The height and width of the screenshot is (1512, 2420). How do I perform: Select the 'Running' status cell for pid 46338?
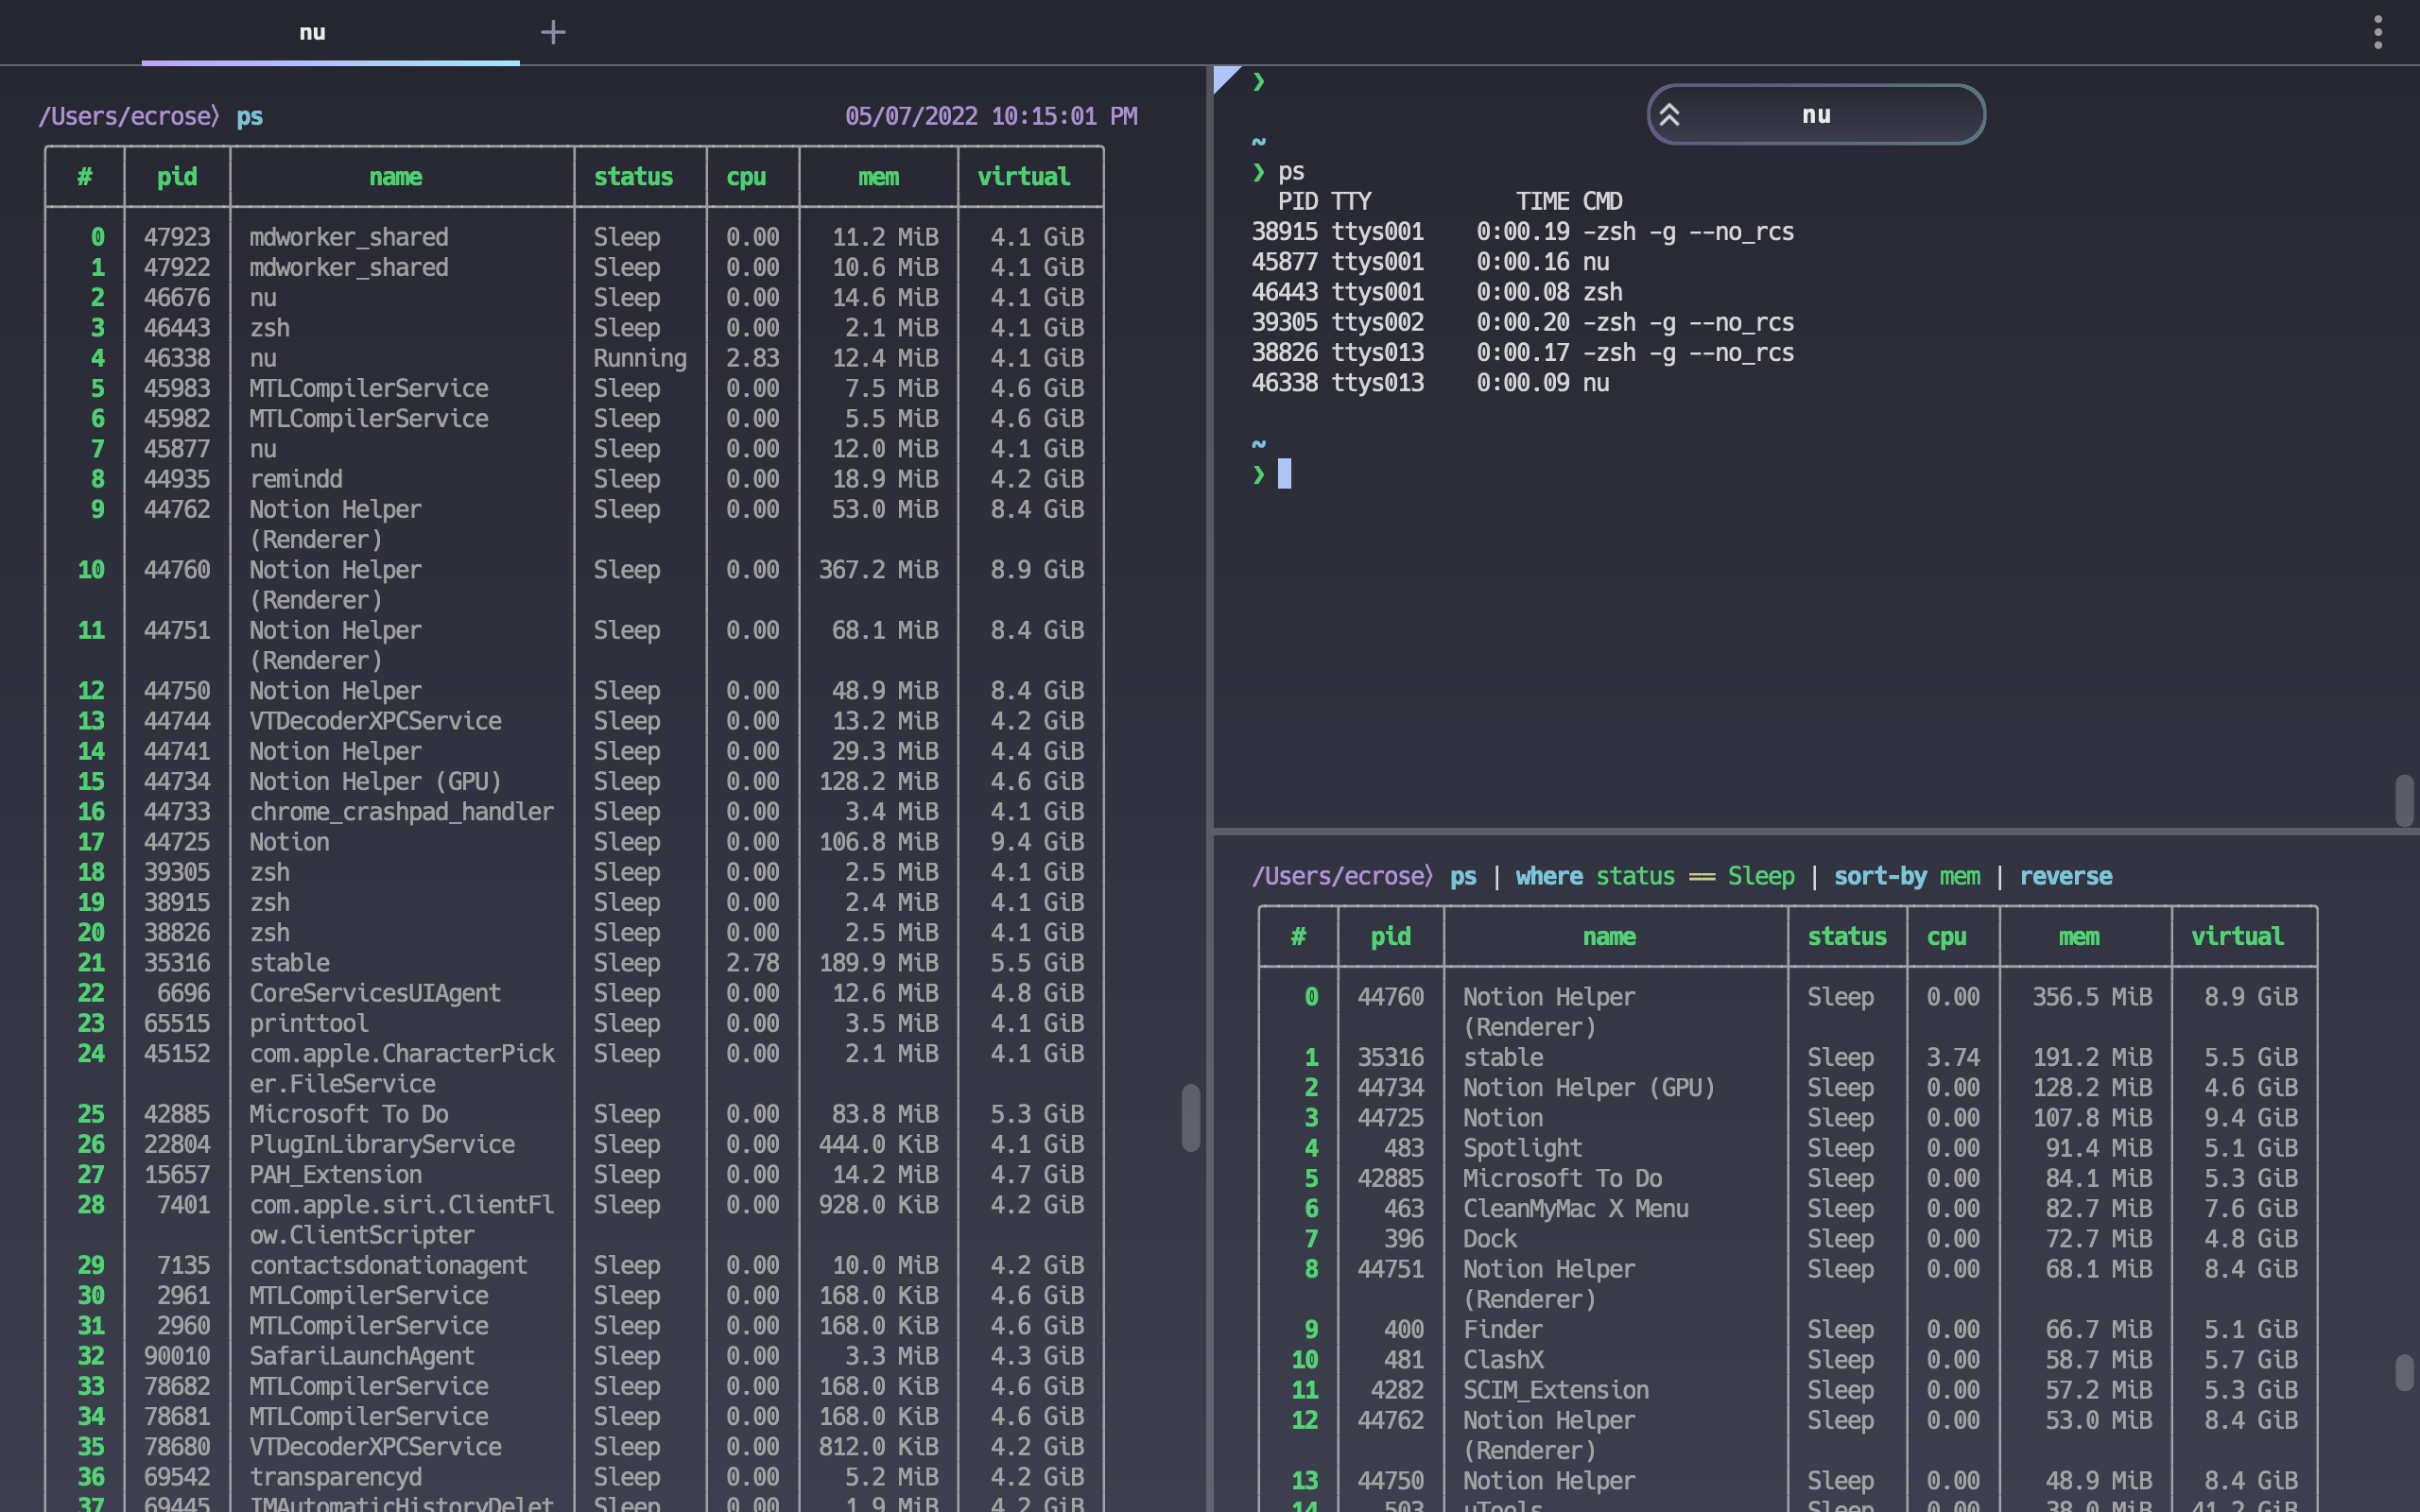[639, 358]
